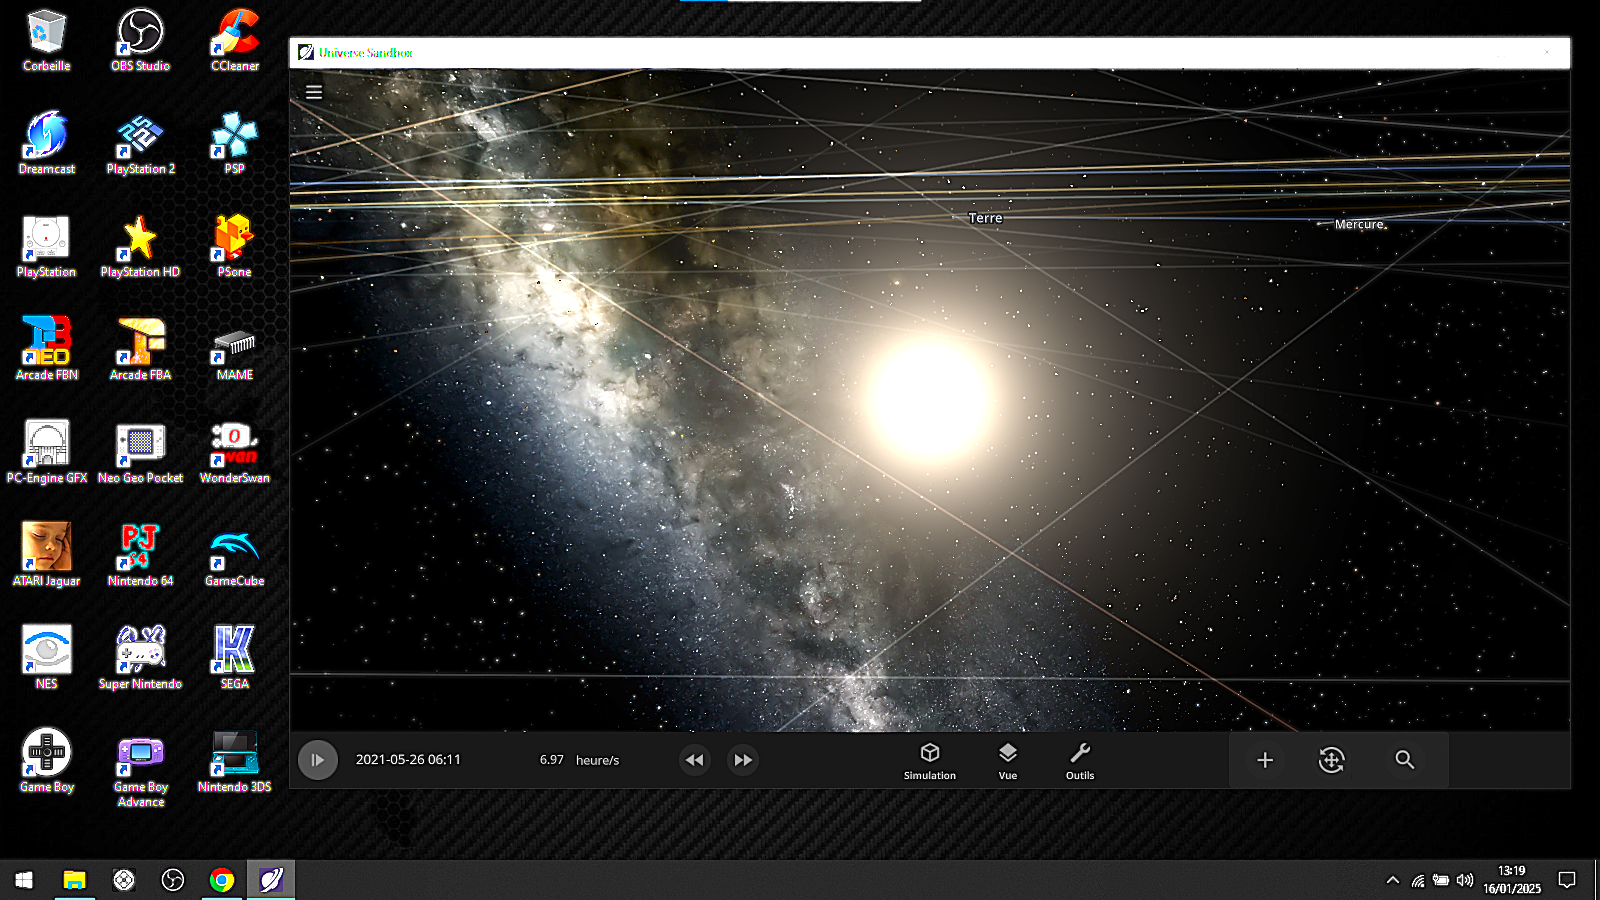Click the bright Sun in the simulation
Viewport: 1600px width, 900px height.
[930, 398]
